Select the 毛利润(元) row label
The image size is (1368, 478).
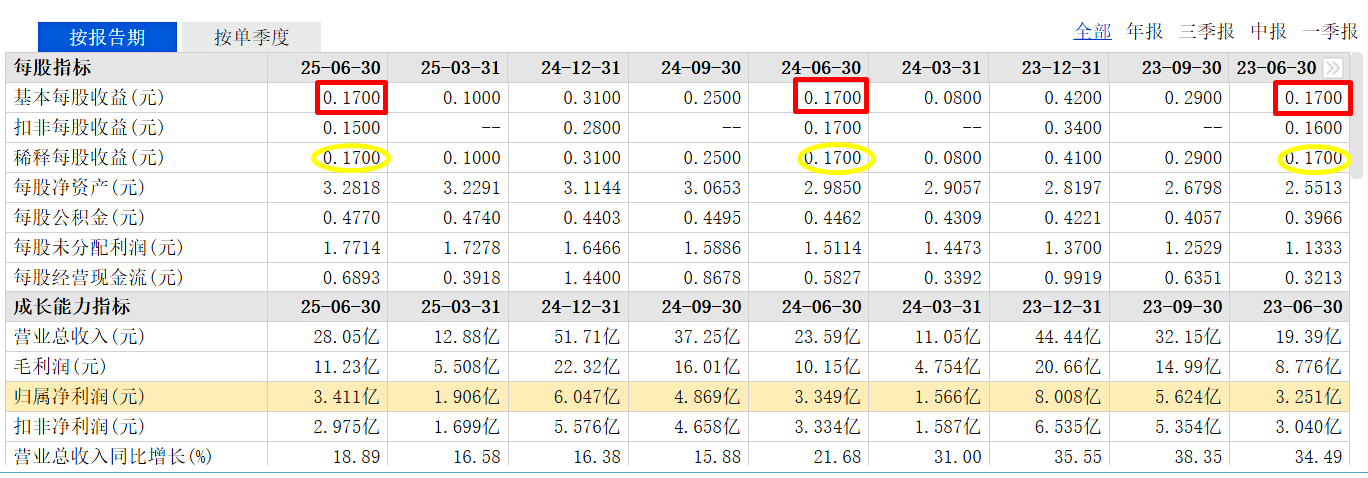[60, 366]
